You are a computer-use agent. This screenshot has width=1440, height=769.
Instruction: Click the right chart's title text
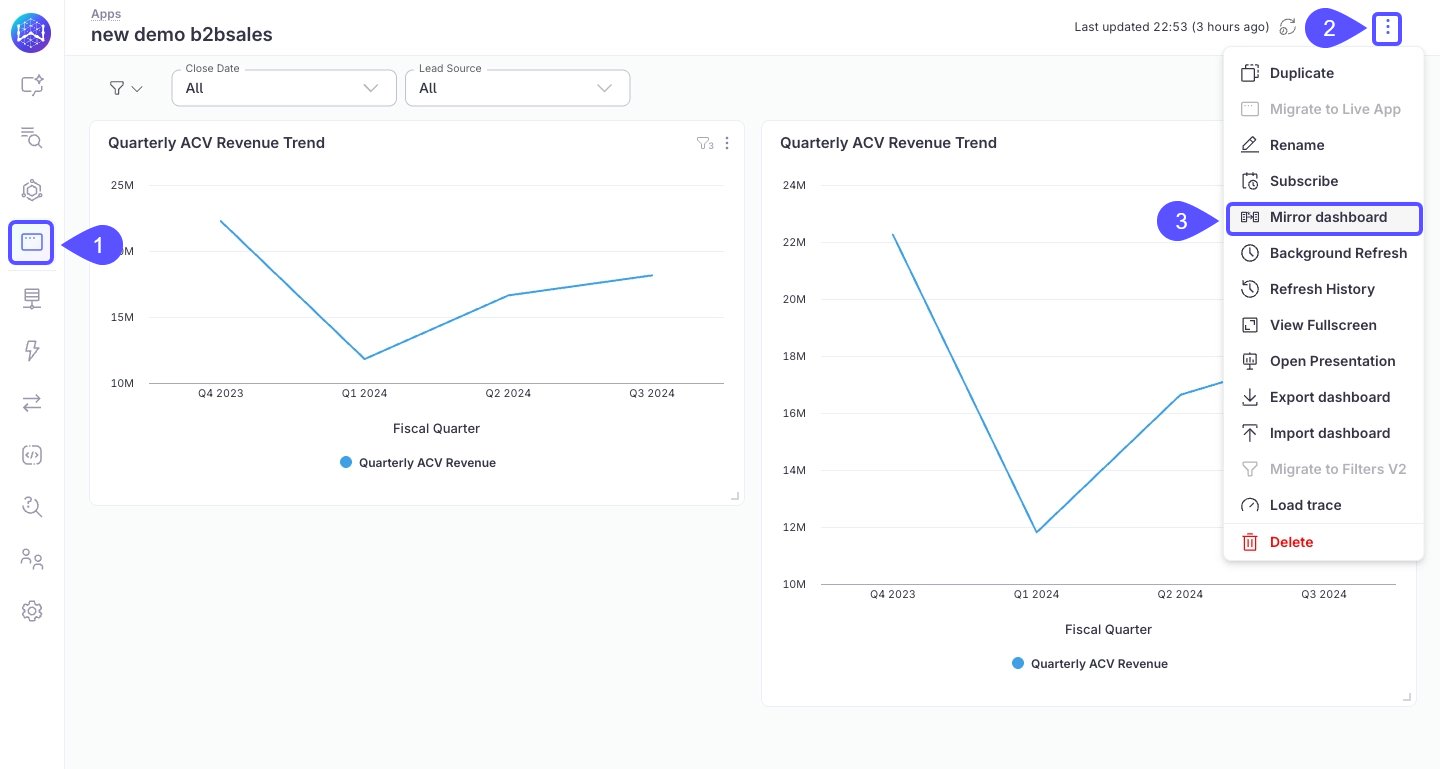[x=888, y=143]
